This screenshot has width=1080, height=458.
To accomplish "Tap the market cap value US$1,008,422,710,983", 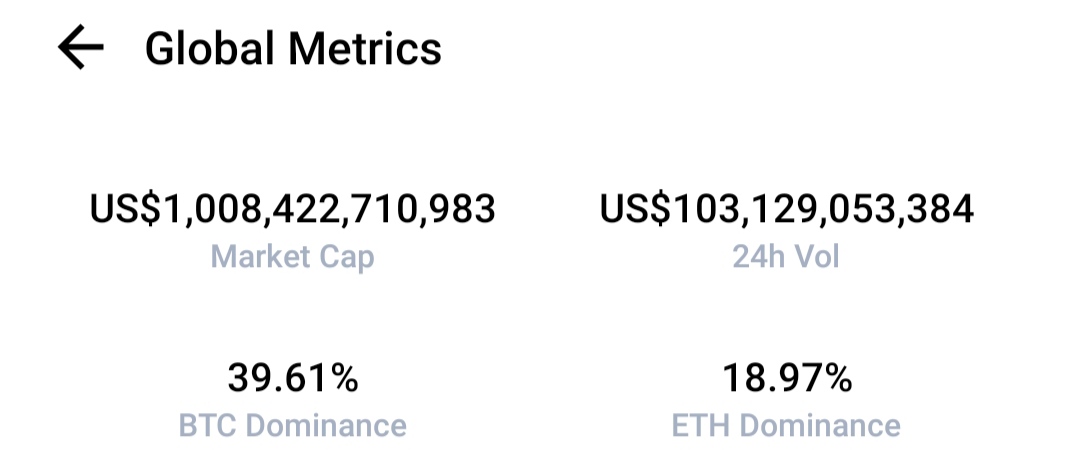I will pyautogui.click(x=293, y=209).
